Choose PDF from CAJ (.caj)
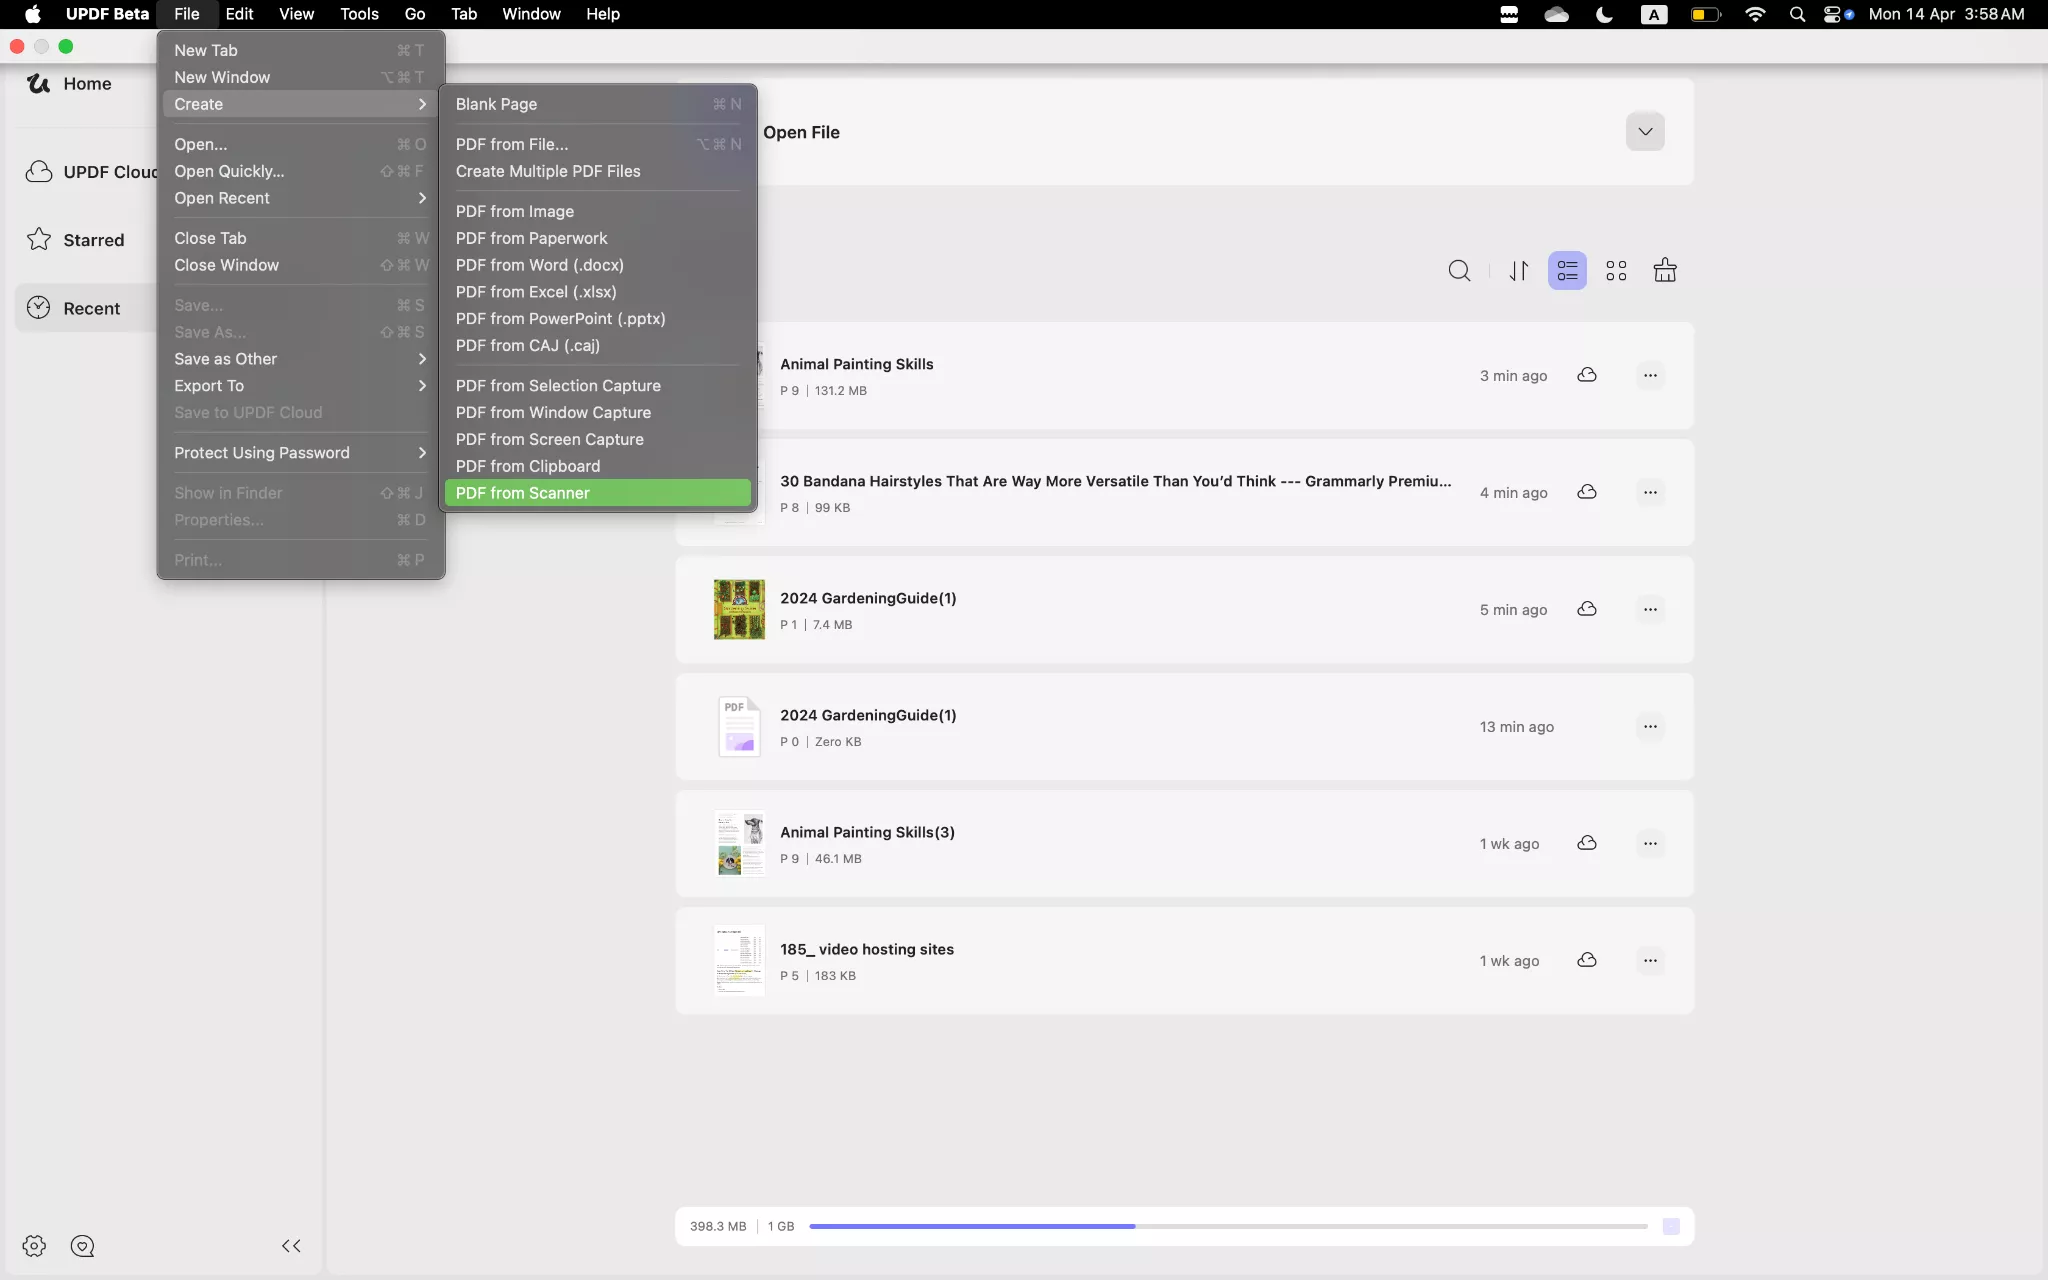The height and width of the screenshot is (1280, 2048). (597, 346)
